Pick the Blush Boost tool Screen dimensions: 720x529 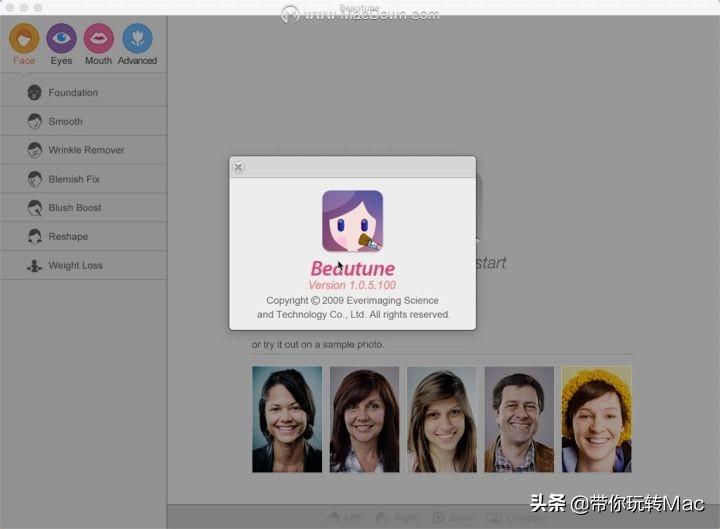click(x=83, y=208)
